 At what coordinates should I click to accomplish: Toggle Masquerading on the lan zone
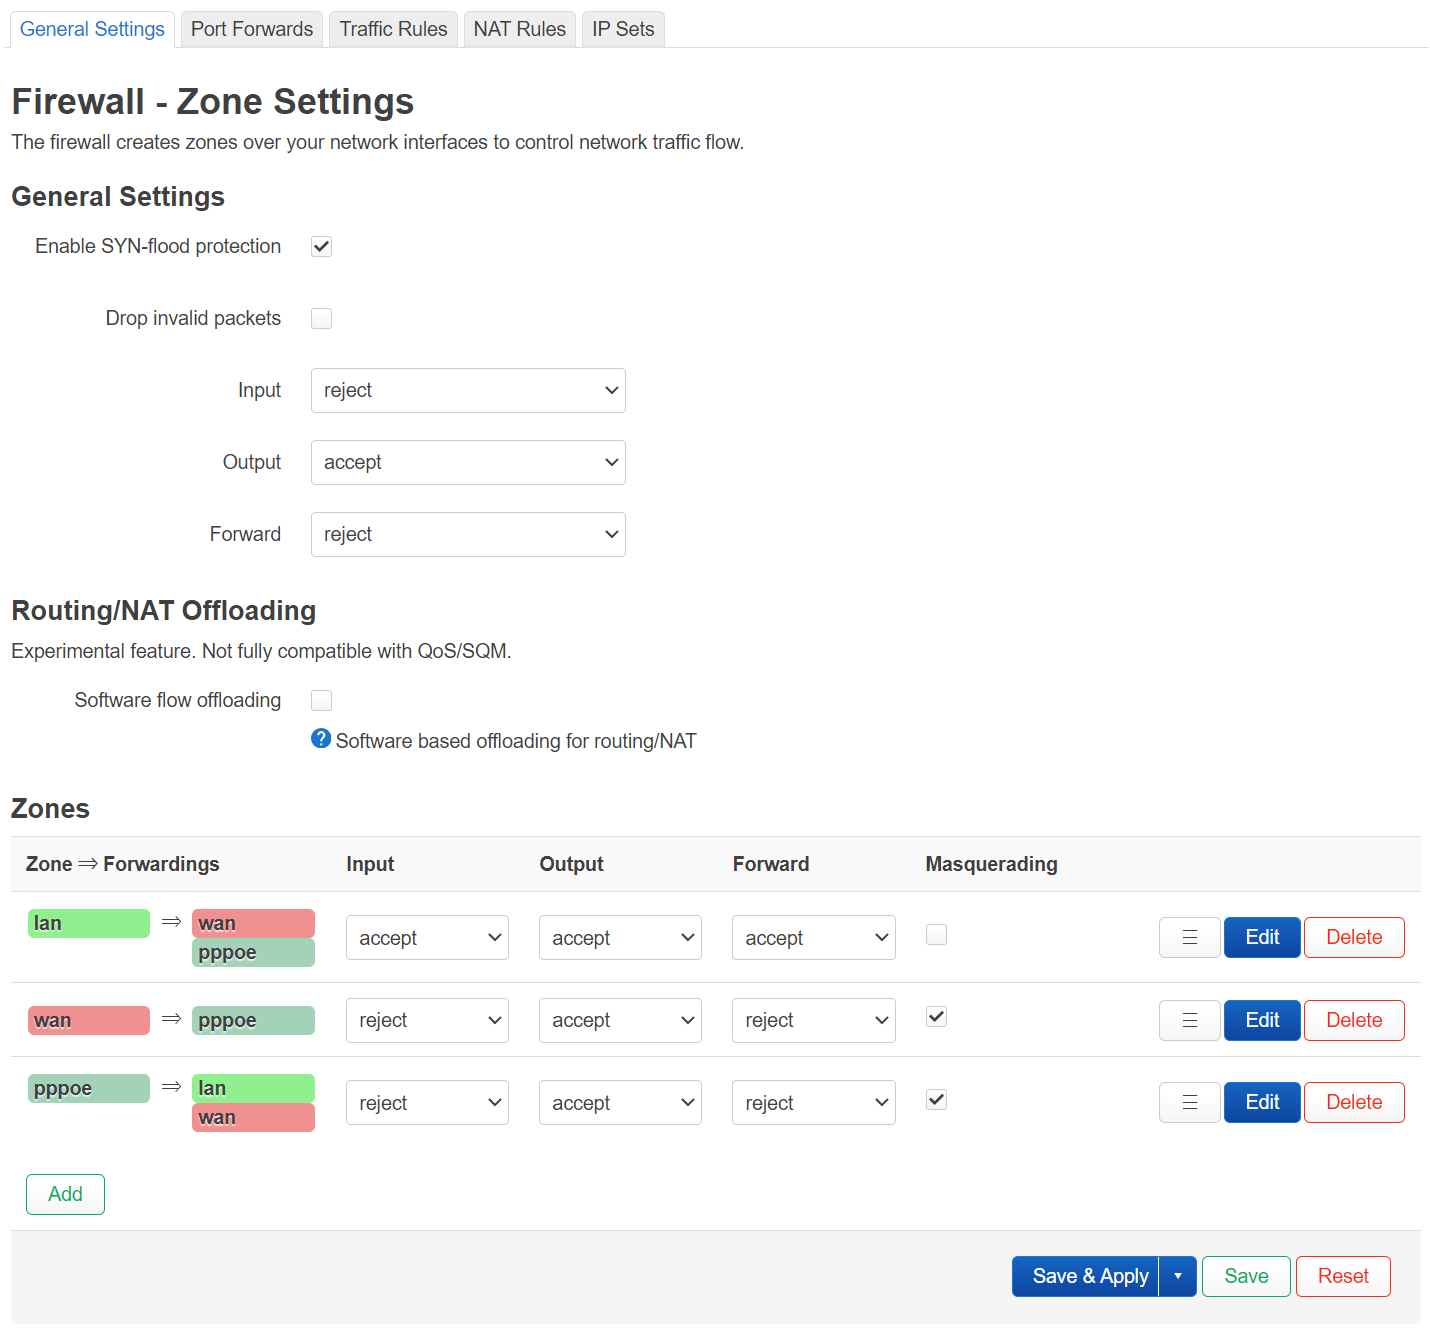pyautogui.click(x=936, y=934)
